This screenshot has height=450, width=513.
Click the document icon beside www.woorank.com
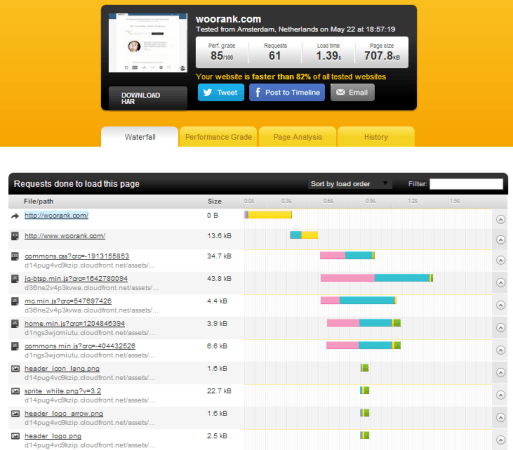pos(15,236)
